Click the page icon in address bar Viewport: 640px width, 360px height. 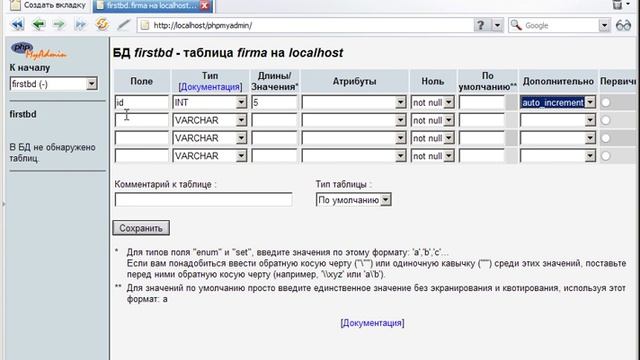pos(144,25)
